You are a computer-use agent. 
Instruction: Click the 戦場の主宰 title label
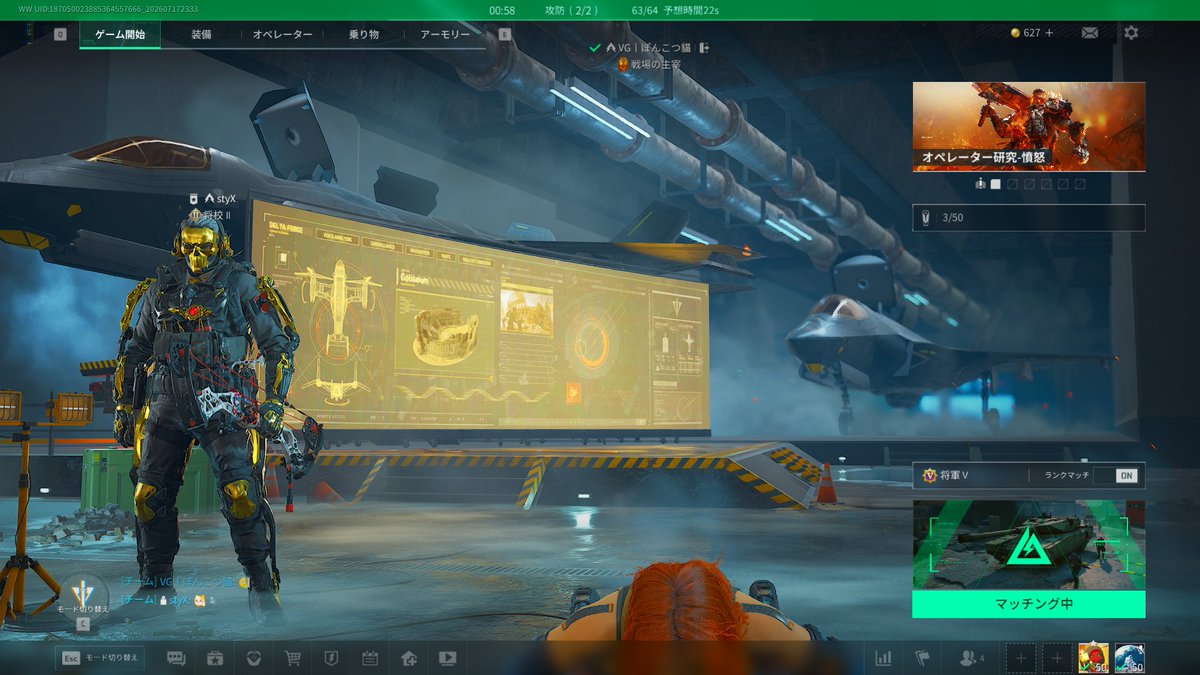(x=650, y=64)
